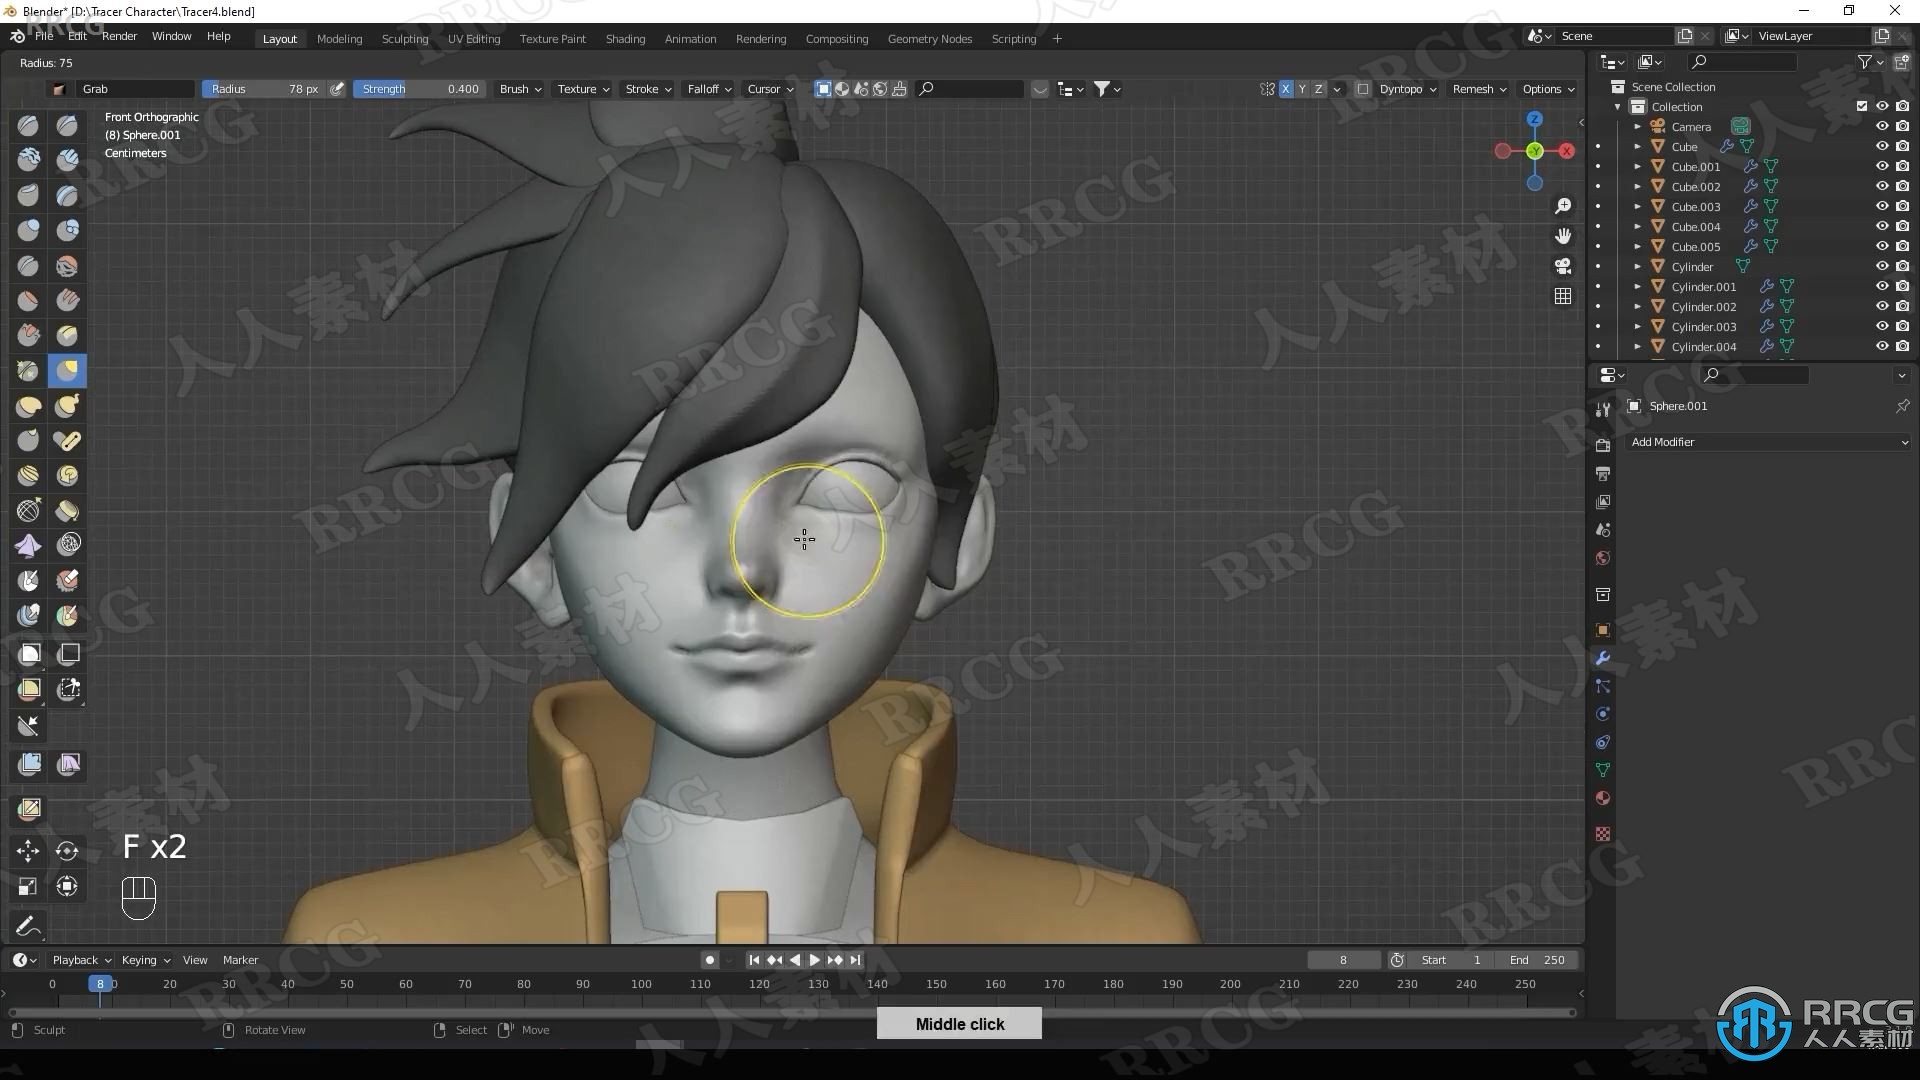Screen dimensions: 1920x1080
Task: Select the Mesh Filter tool
Action: click(28, 765)
